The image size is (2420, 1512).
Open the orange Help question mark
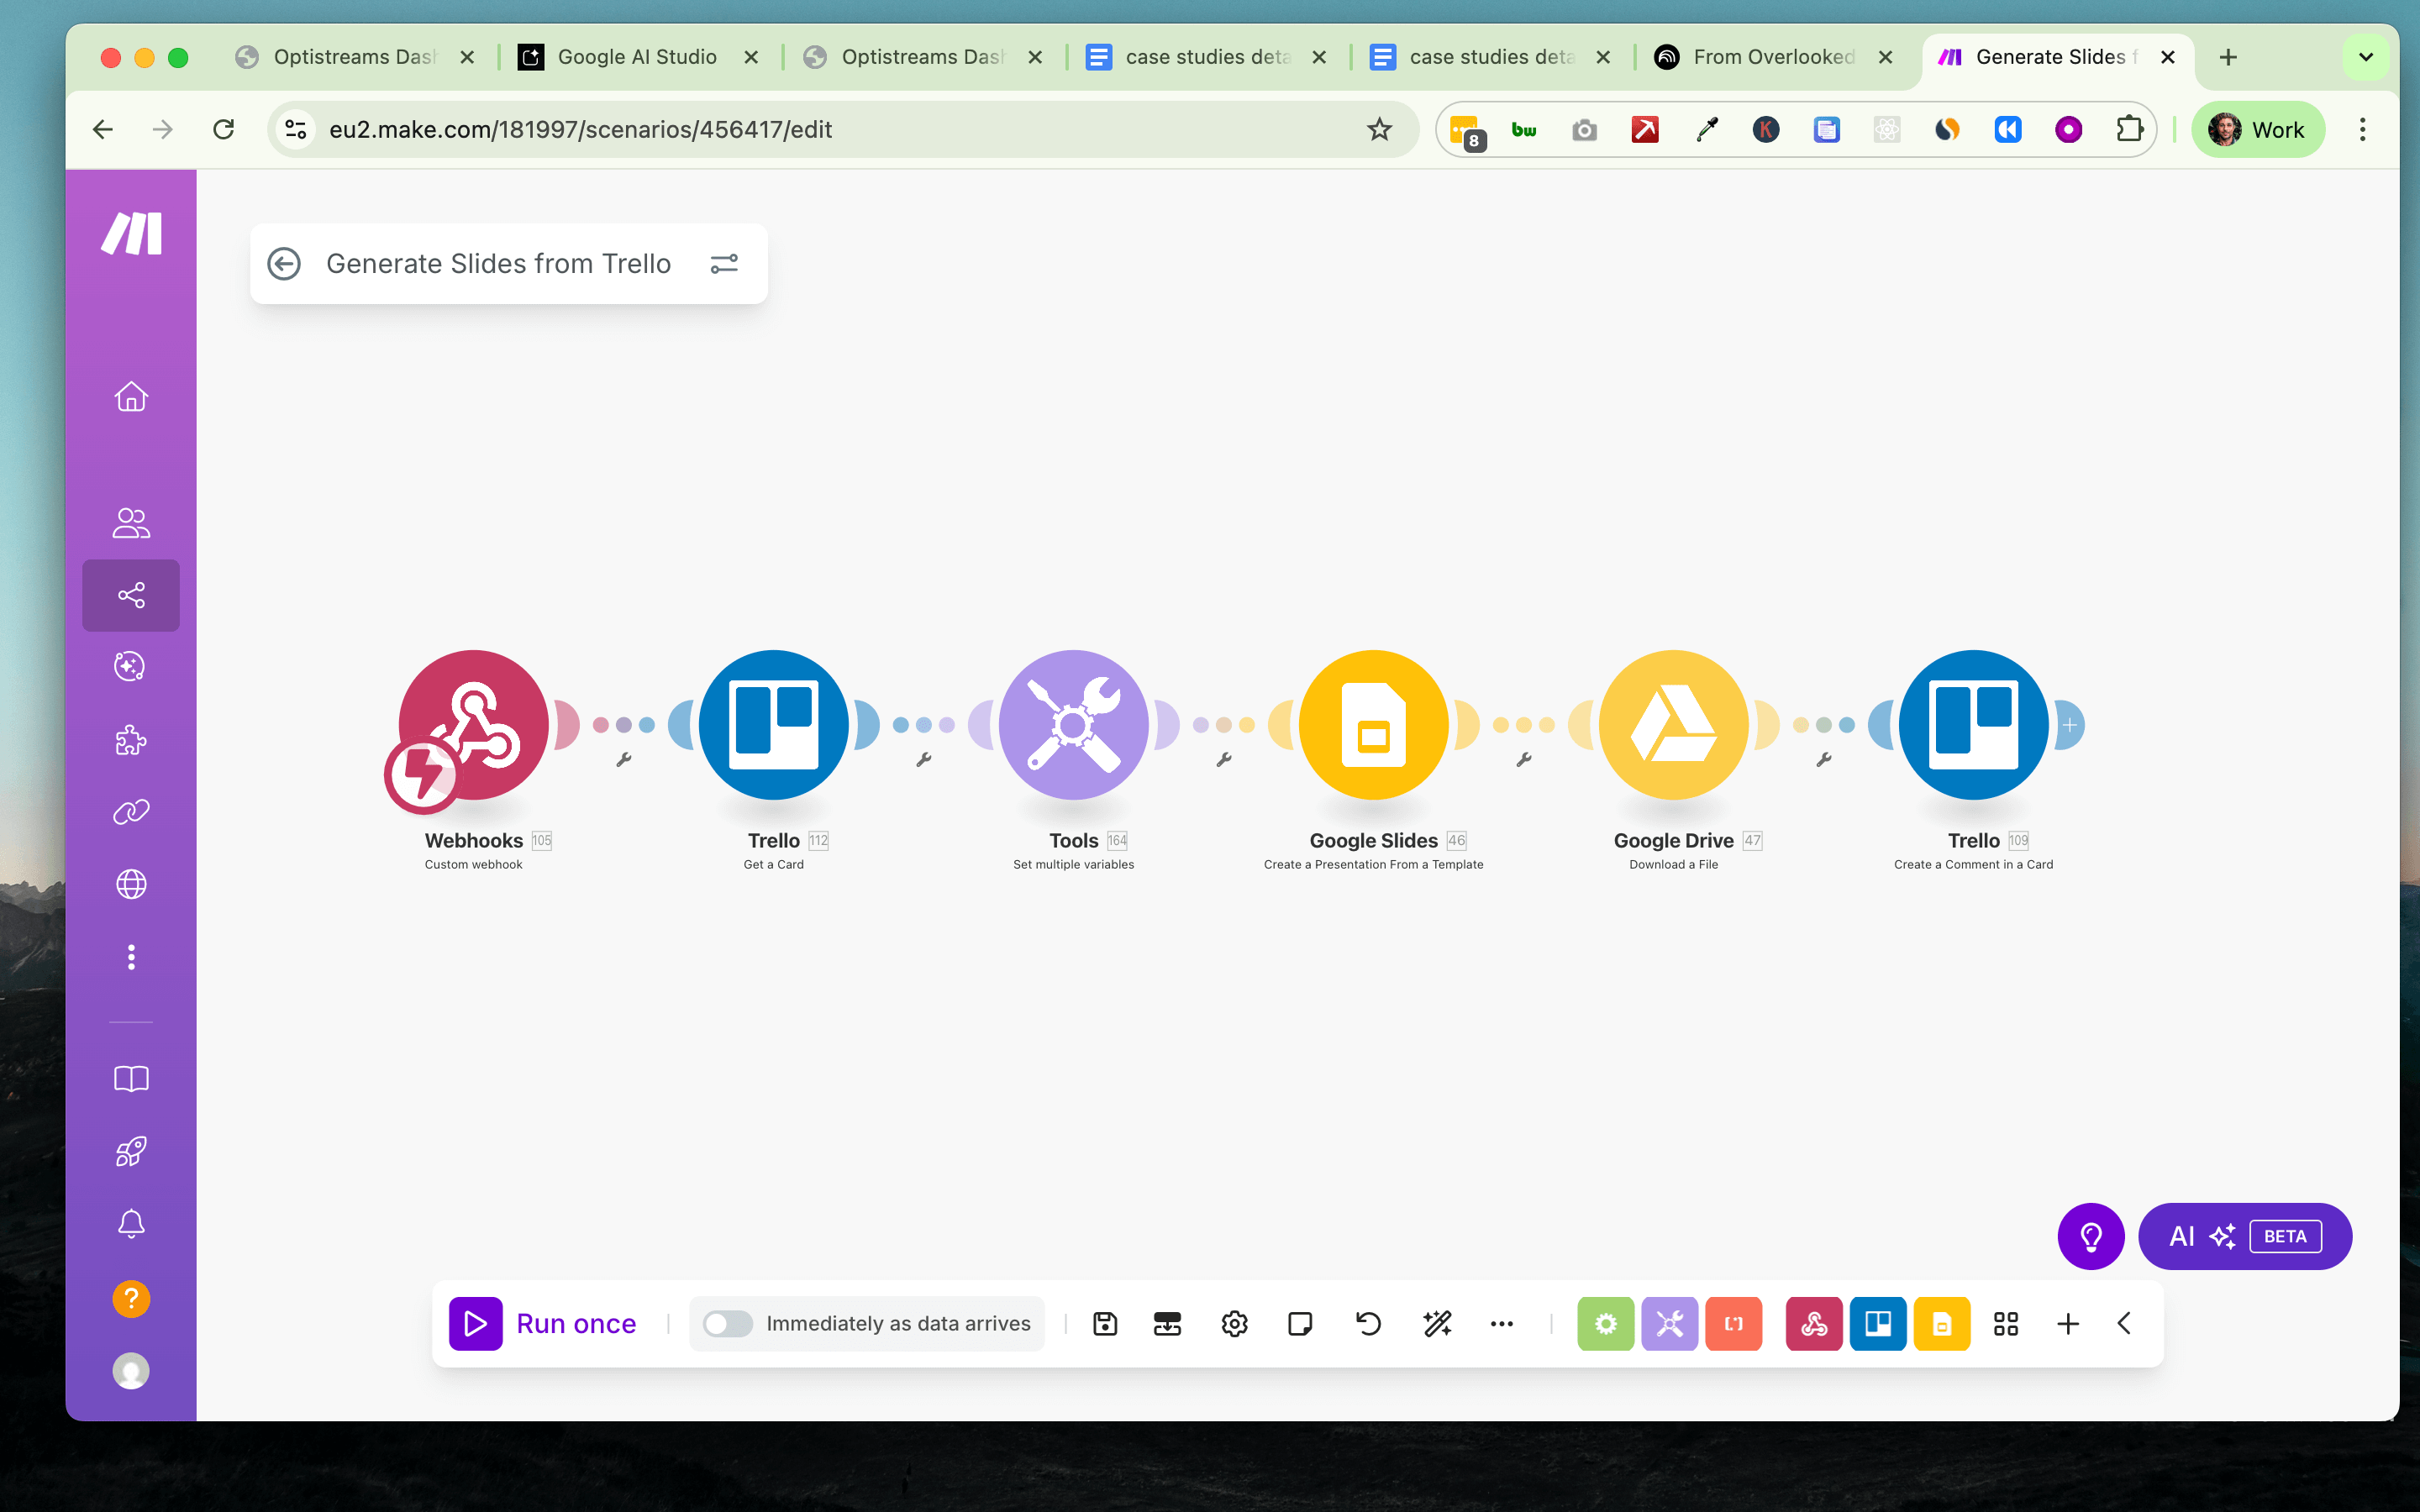(131, 1299)
